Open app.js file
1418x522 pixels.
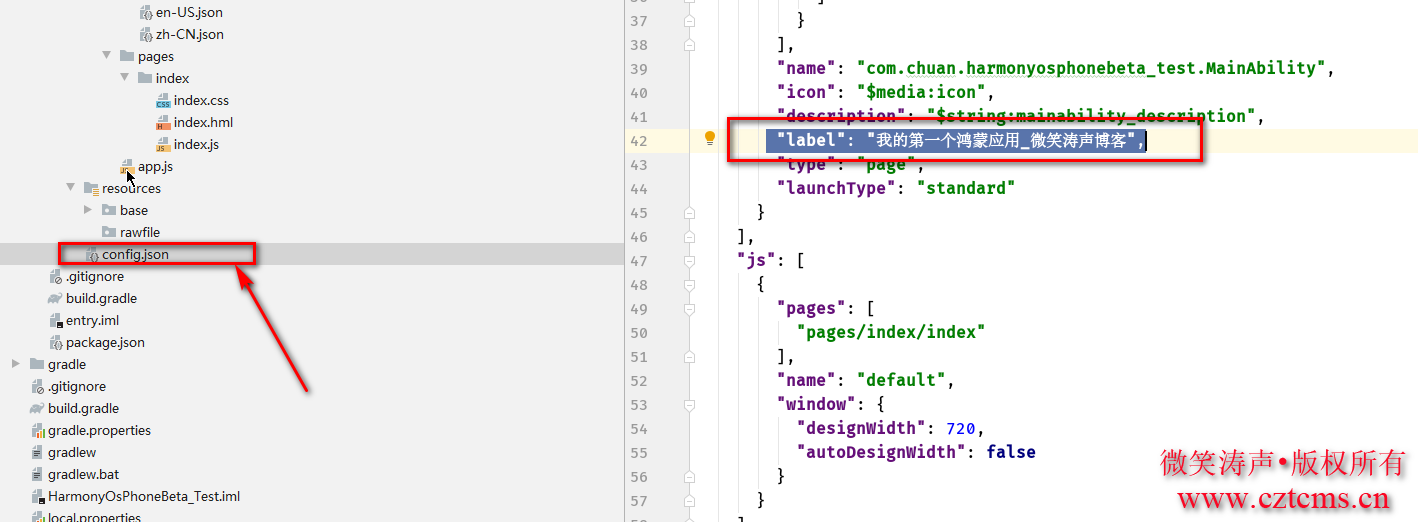click(x=155, y=166)
